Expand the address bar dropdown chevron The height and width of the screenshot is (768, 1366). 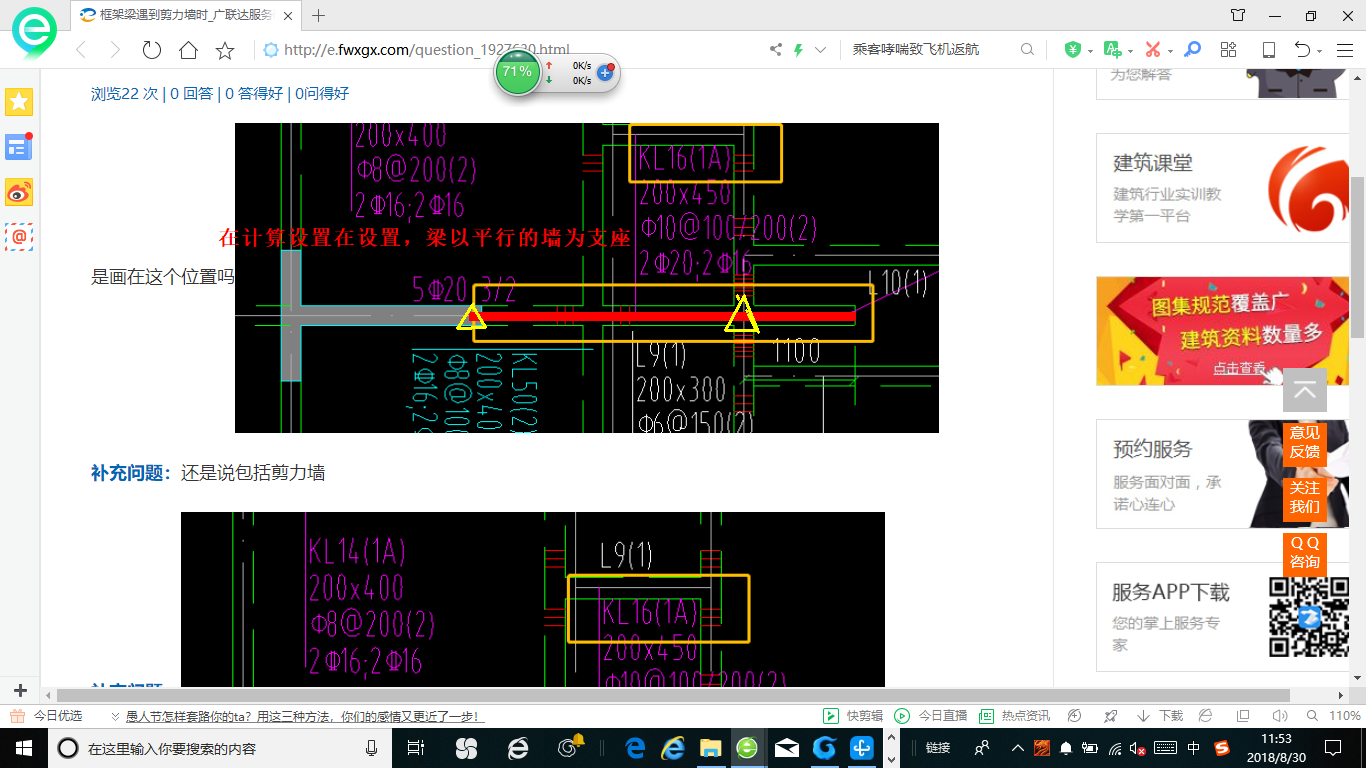(821, 50)
